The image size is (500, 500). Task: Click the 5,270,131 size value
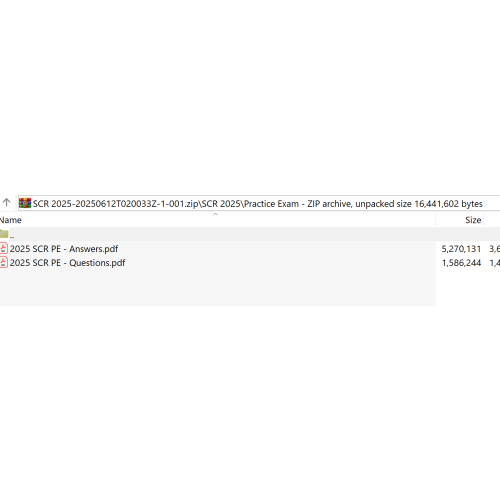pyautogui.click(x=461, y=249)
